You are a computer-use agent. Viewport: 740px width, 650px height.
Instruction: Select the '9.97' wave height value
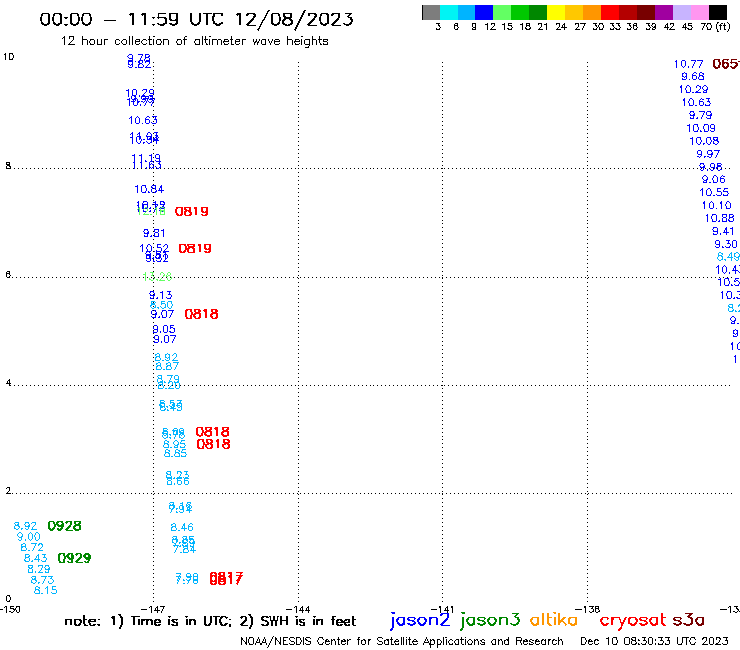708,154
